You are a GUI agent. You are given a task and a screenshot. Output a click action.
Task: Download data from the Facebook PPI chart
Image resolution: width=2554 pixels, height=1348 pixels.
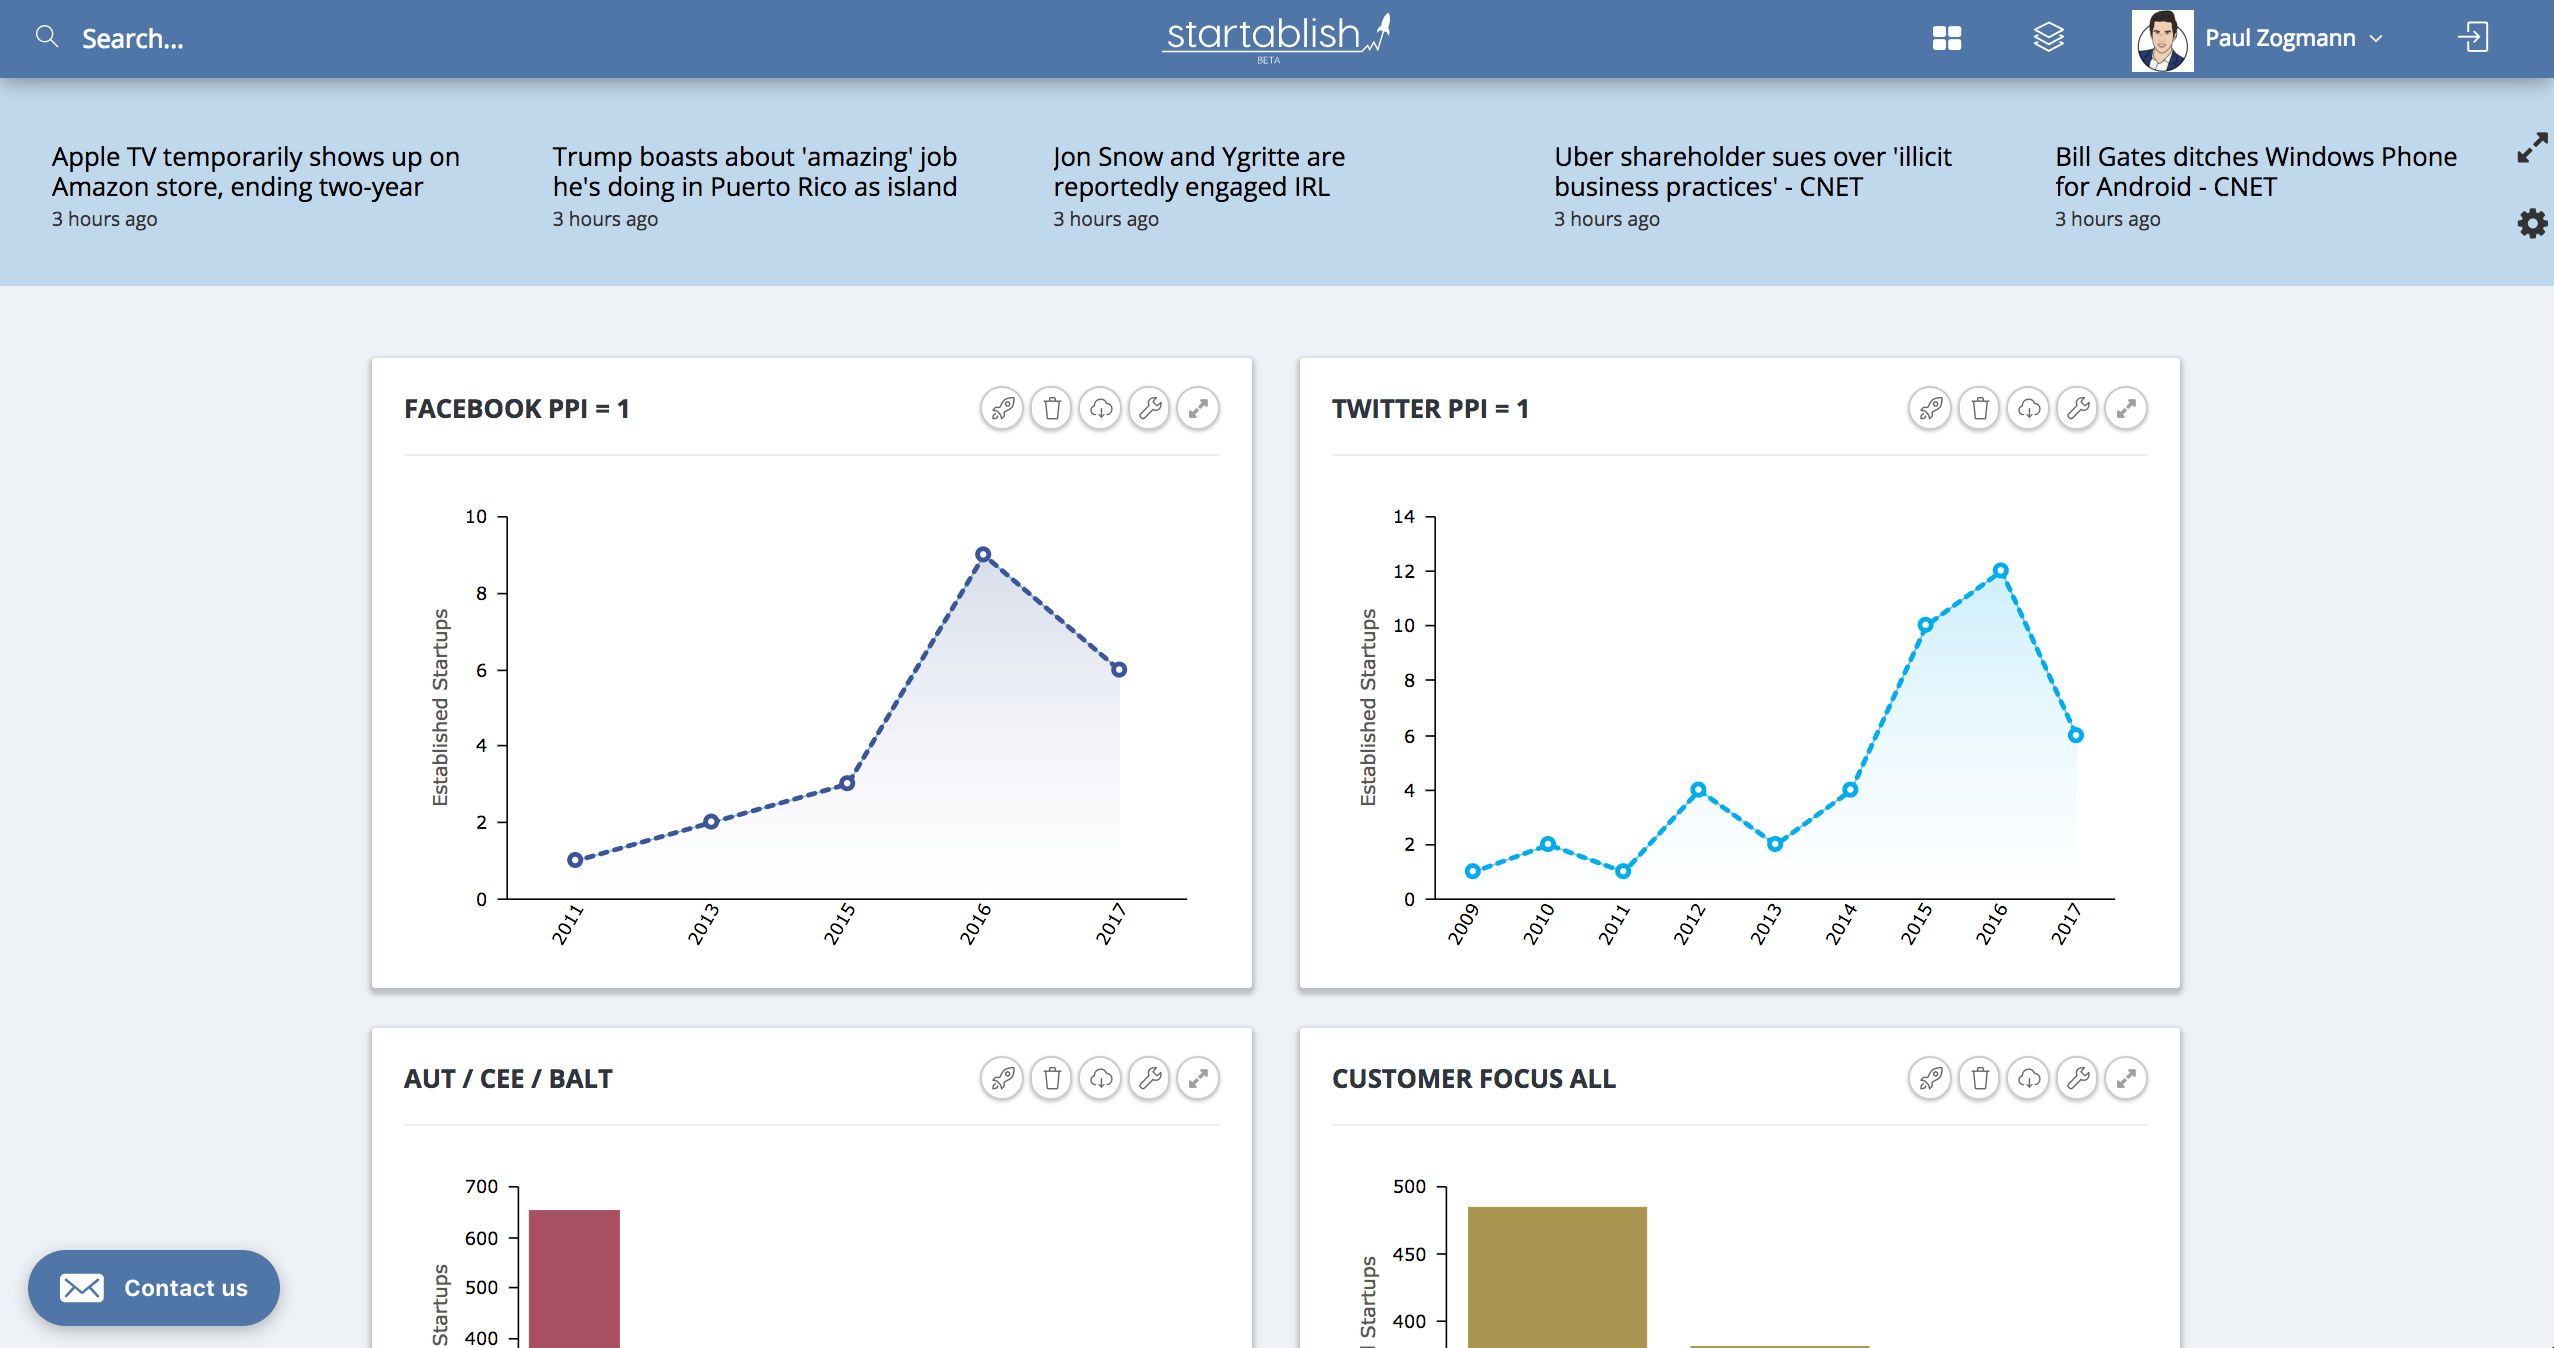tap(1101, 408)
